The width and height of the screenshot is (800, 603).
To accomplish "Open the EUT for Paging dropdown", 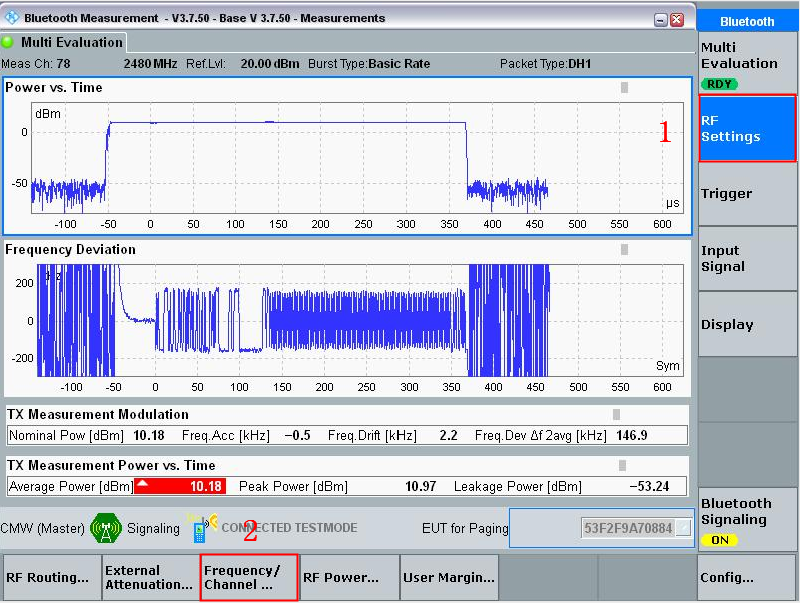I will [683, 528].
